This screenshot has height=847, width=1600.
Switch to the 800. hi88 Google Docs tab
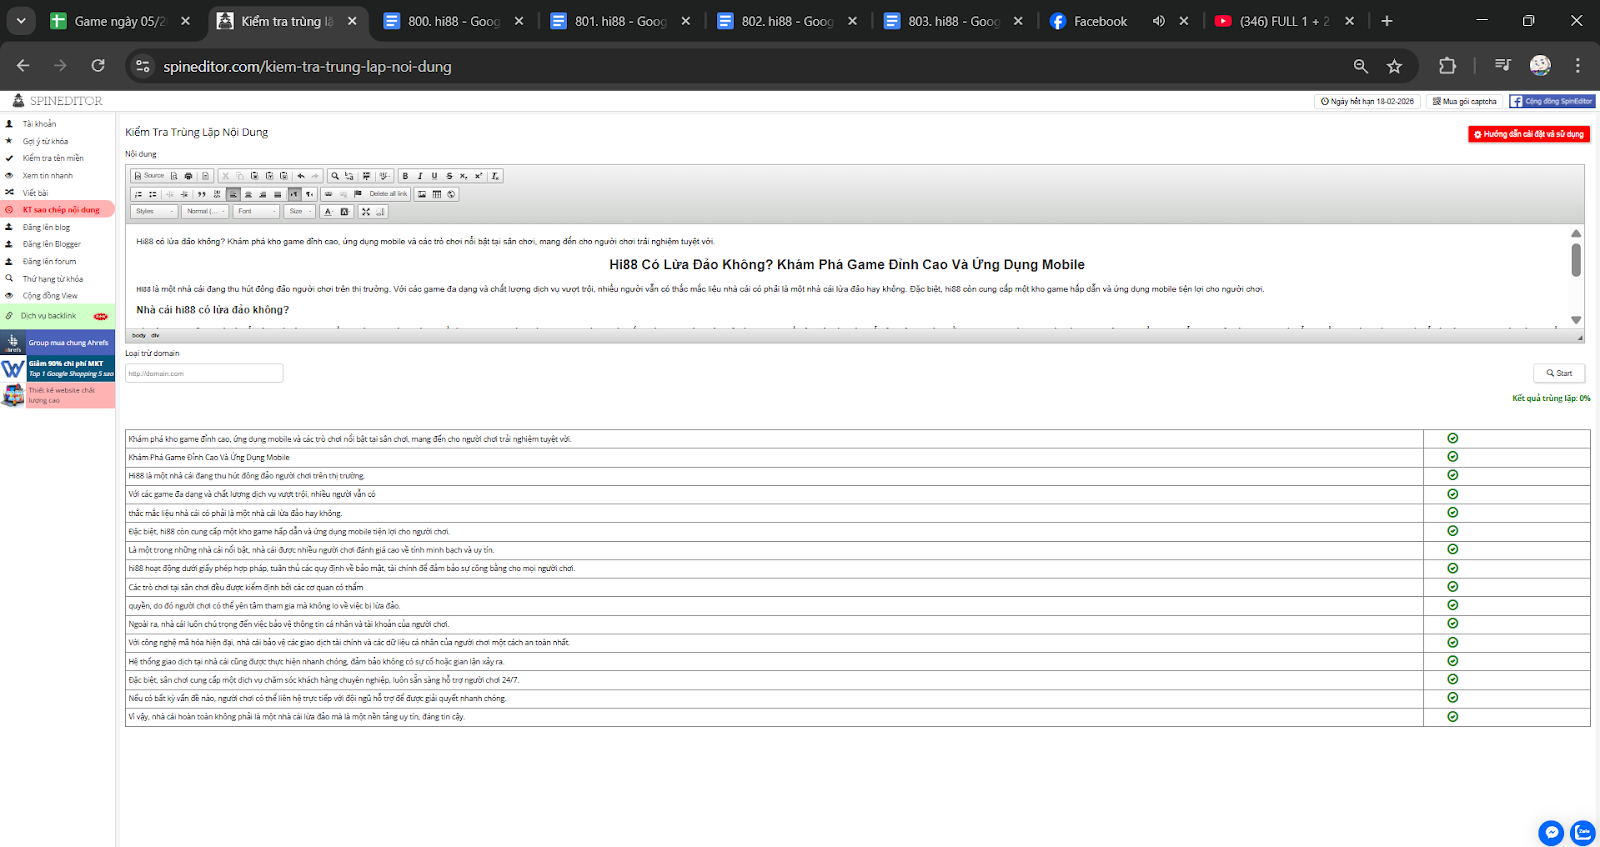[x=454, y=21]
